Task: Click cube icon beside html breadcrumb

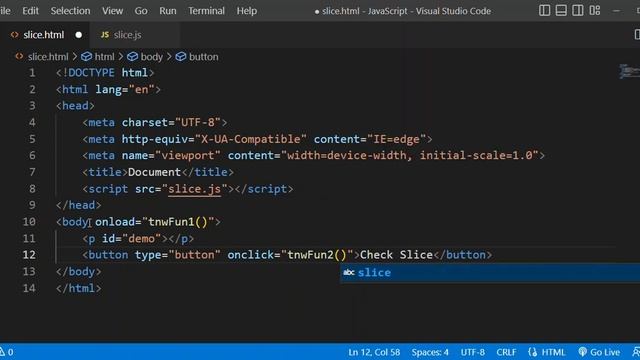Action: (x=87, y=57)
